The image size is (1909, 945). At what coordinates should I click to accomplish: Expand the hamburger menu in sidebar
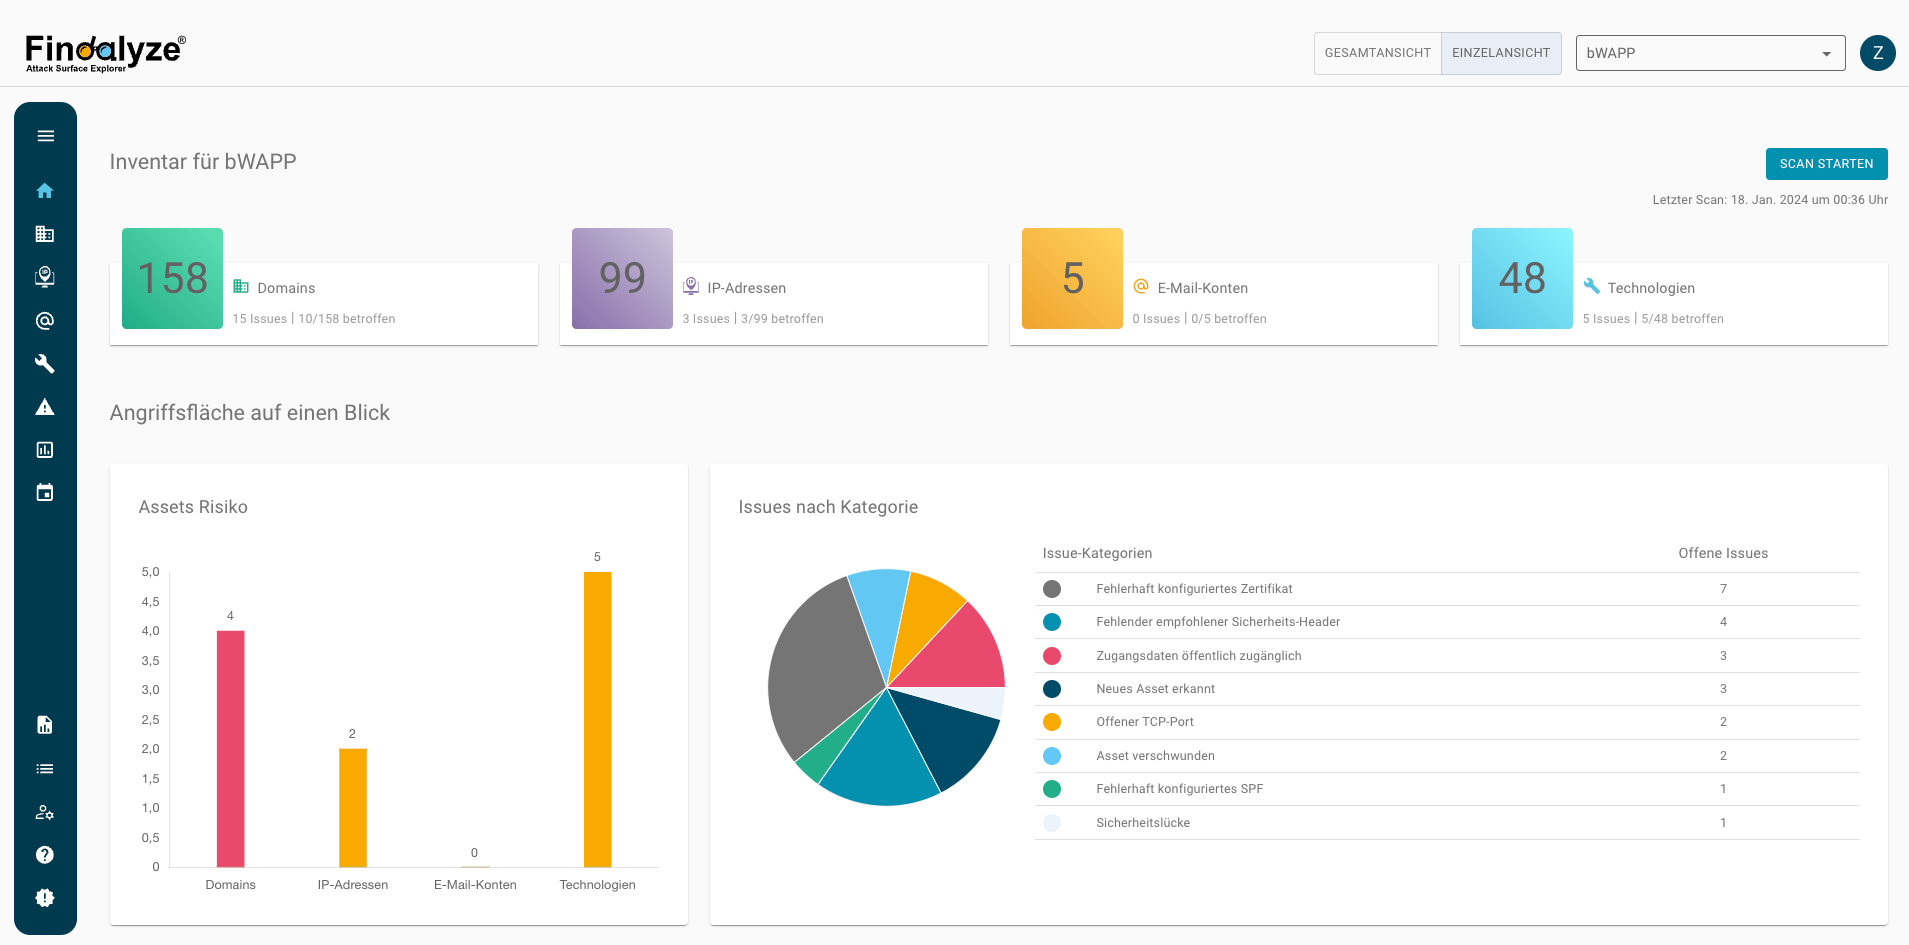click(45, 136)
